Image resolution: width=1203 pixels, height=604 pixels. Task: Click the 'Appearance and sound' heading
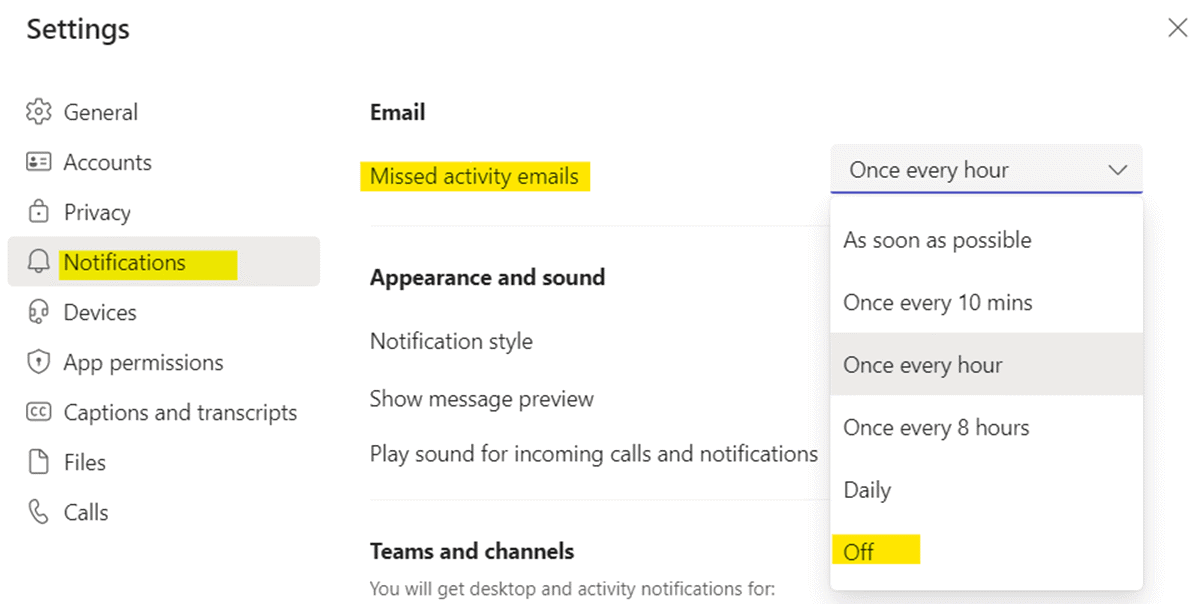pyautogui.click(x=488, y=277)
